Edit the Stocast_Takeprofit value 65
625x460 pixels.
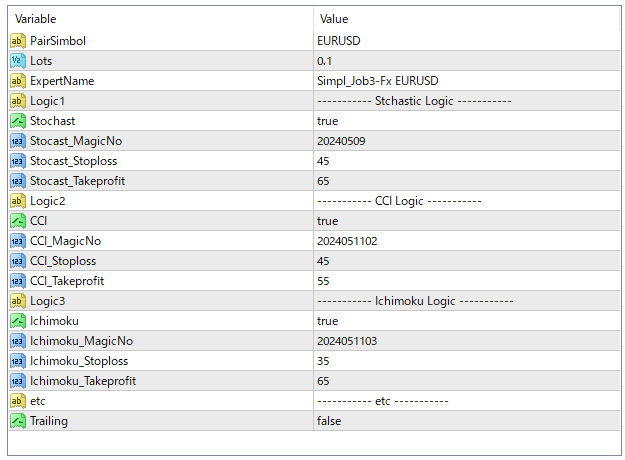323,181
